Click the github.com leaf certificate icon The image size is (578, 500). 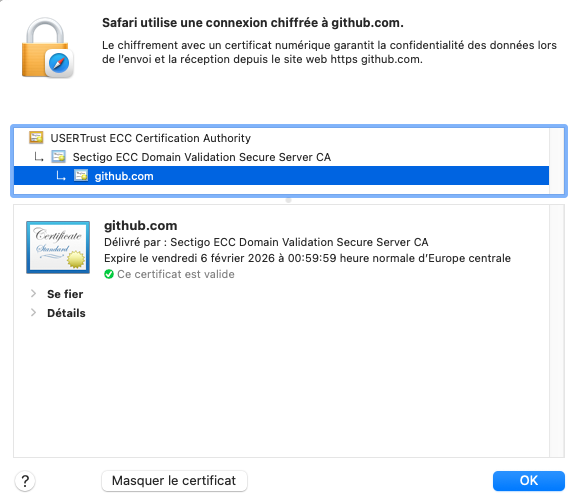tap(81, 176)
